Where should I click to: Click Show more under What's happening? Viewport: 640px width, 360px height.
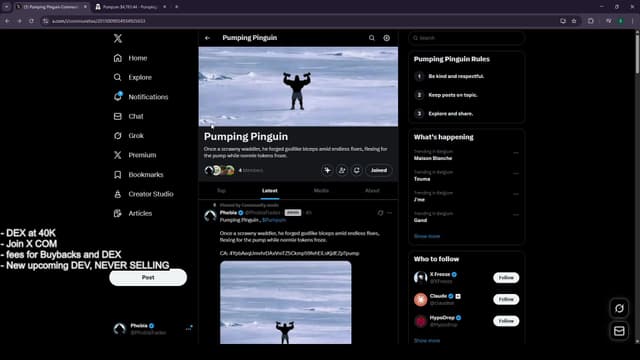pyautogui.click(x=427, y=236)
